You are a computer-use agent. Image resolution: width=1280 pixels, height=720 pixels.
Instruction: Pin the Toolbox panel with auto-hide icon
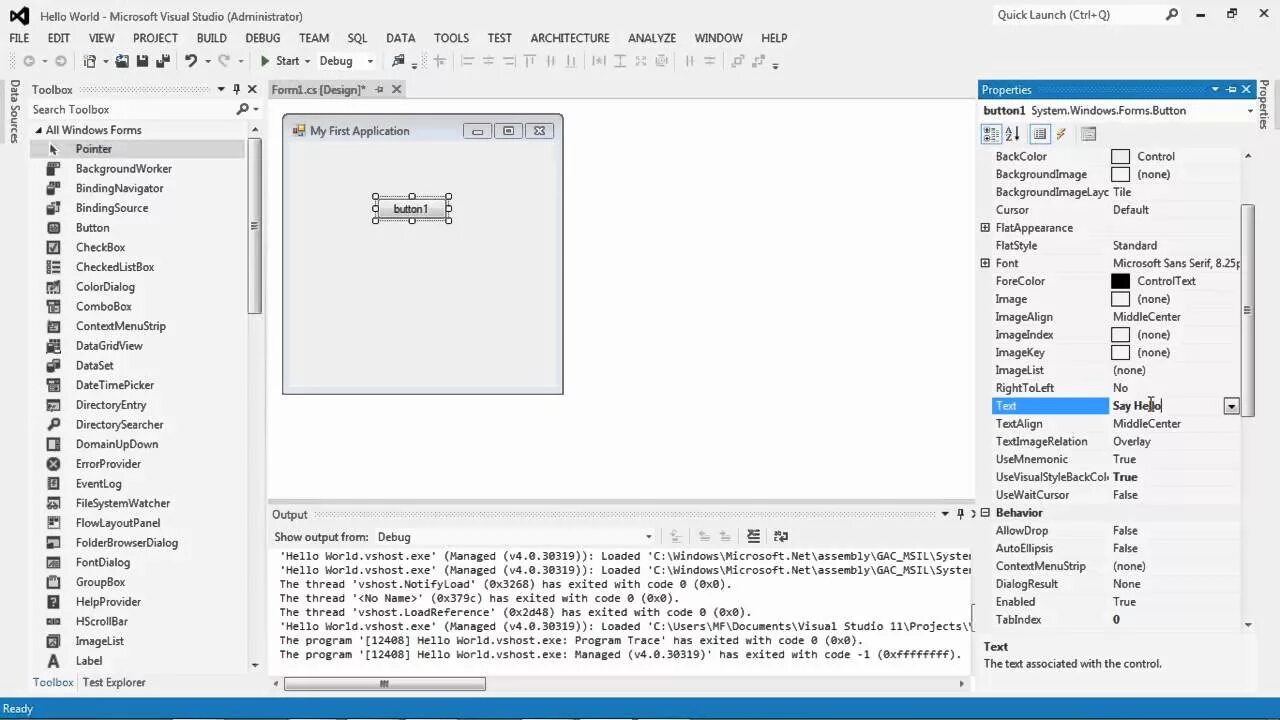(237, 89)
